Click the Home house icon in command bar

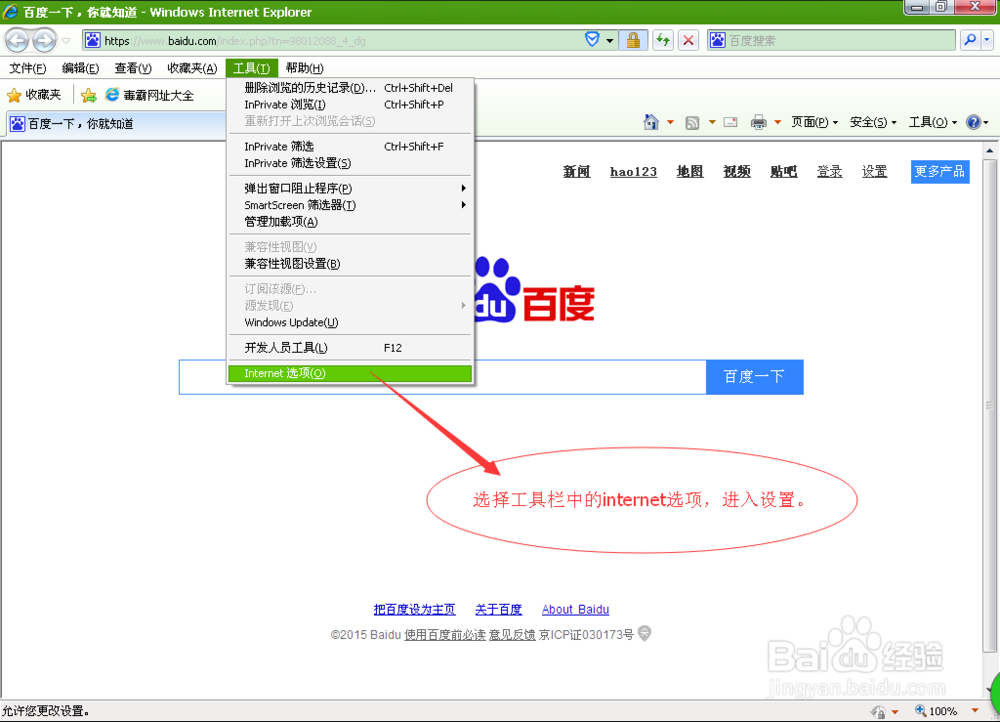coord(651,122)
